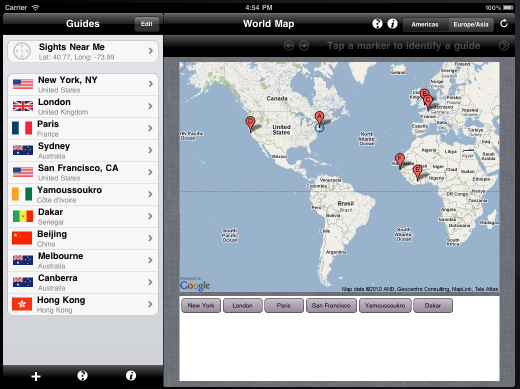
Task: Open info icon in Guides bottom bar
Action: click(131, 376)
